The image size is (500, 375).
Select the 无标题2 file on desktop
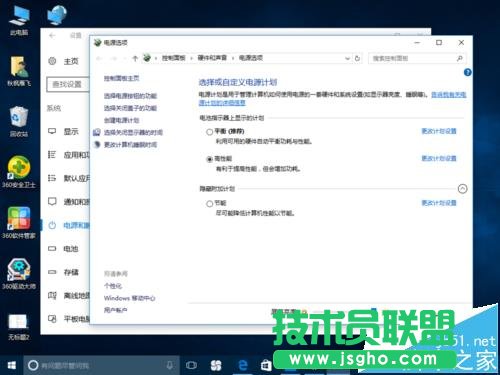point(19,327)
